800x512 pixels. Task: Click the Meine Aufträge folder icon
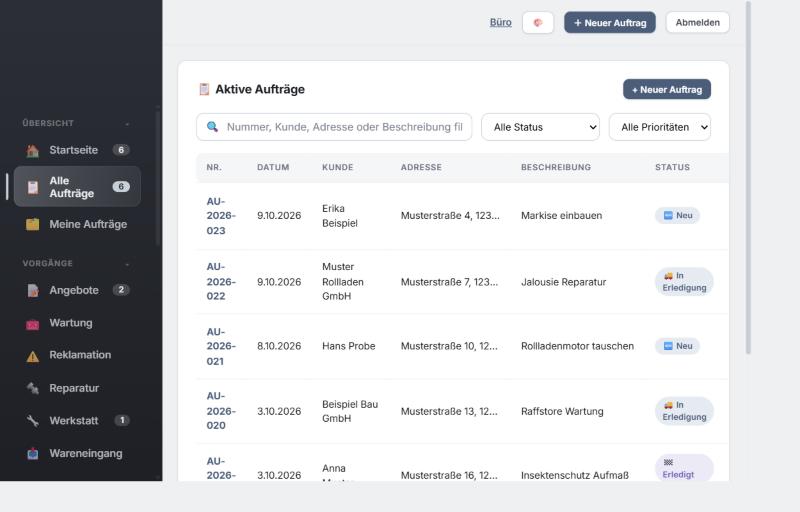click(x=33, y=224)
